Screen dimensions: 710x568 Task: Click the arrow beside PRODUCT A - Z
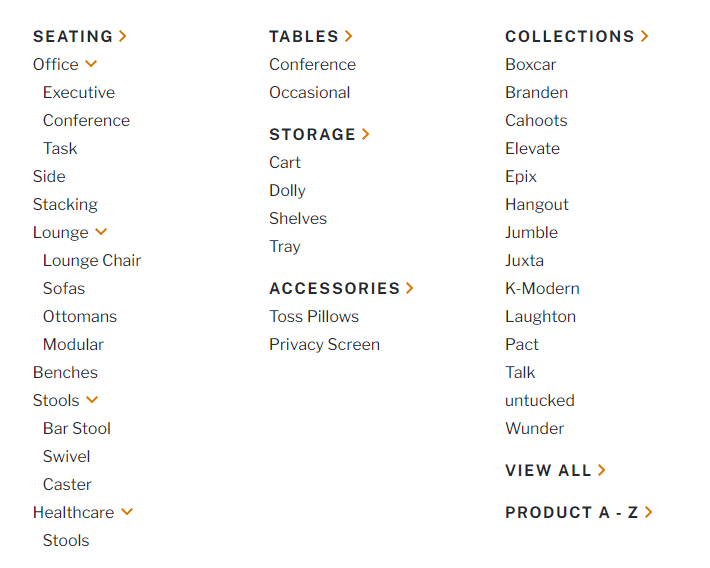pyautogui.click(x=649, y=512)
